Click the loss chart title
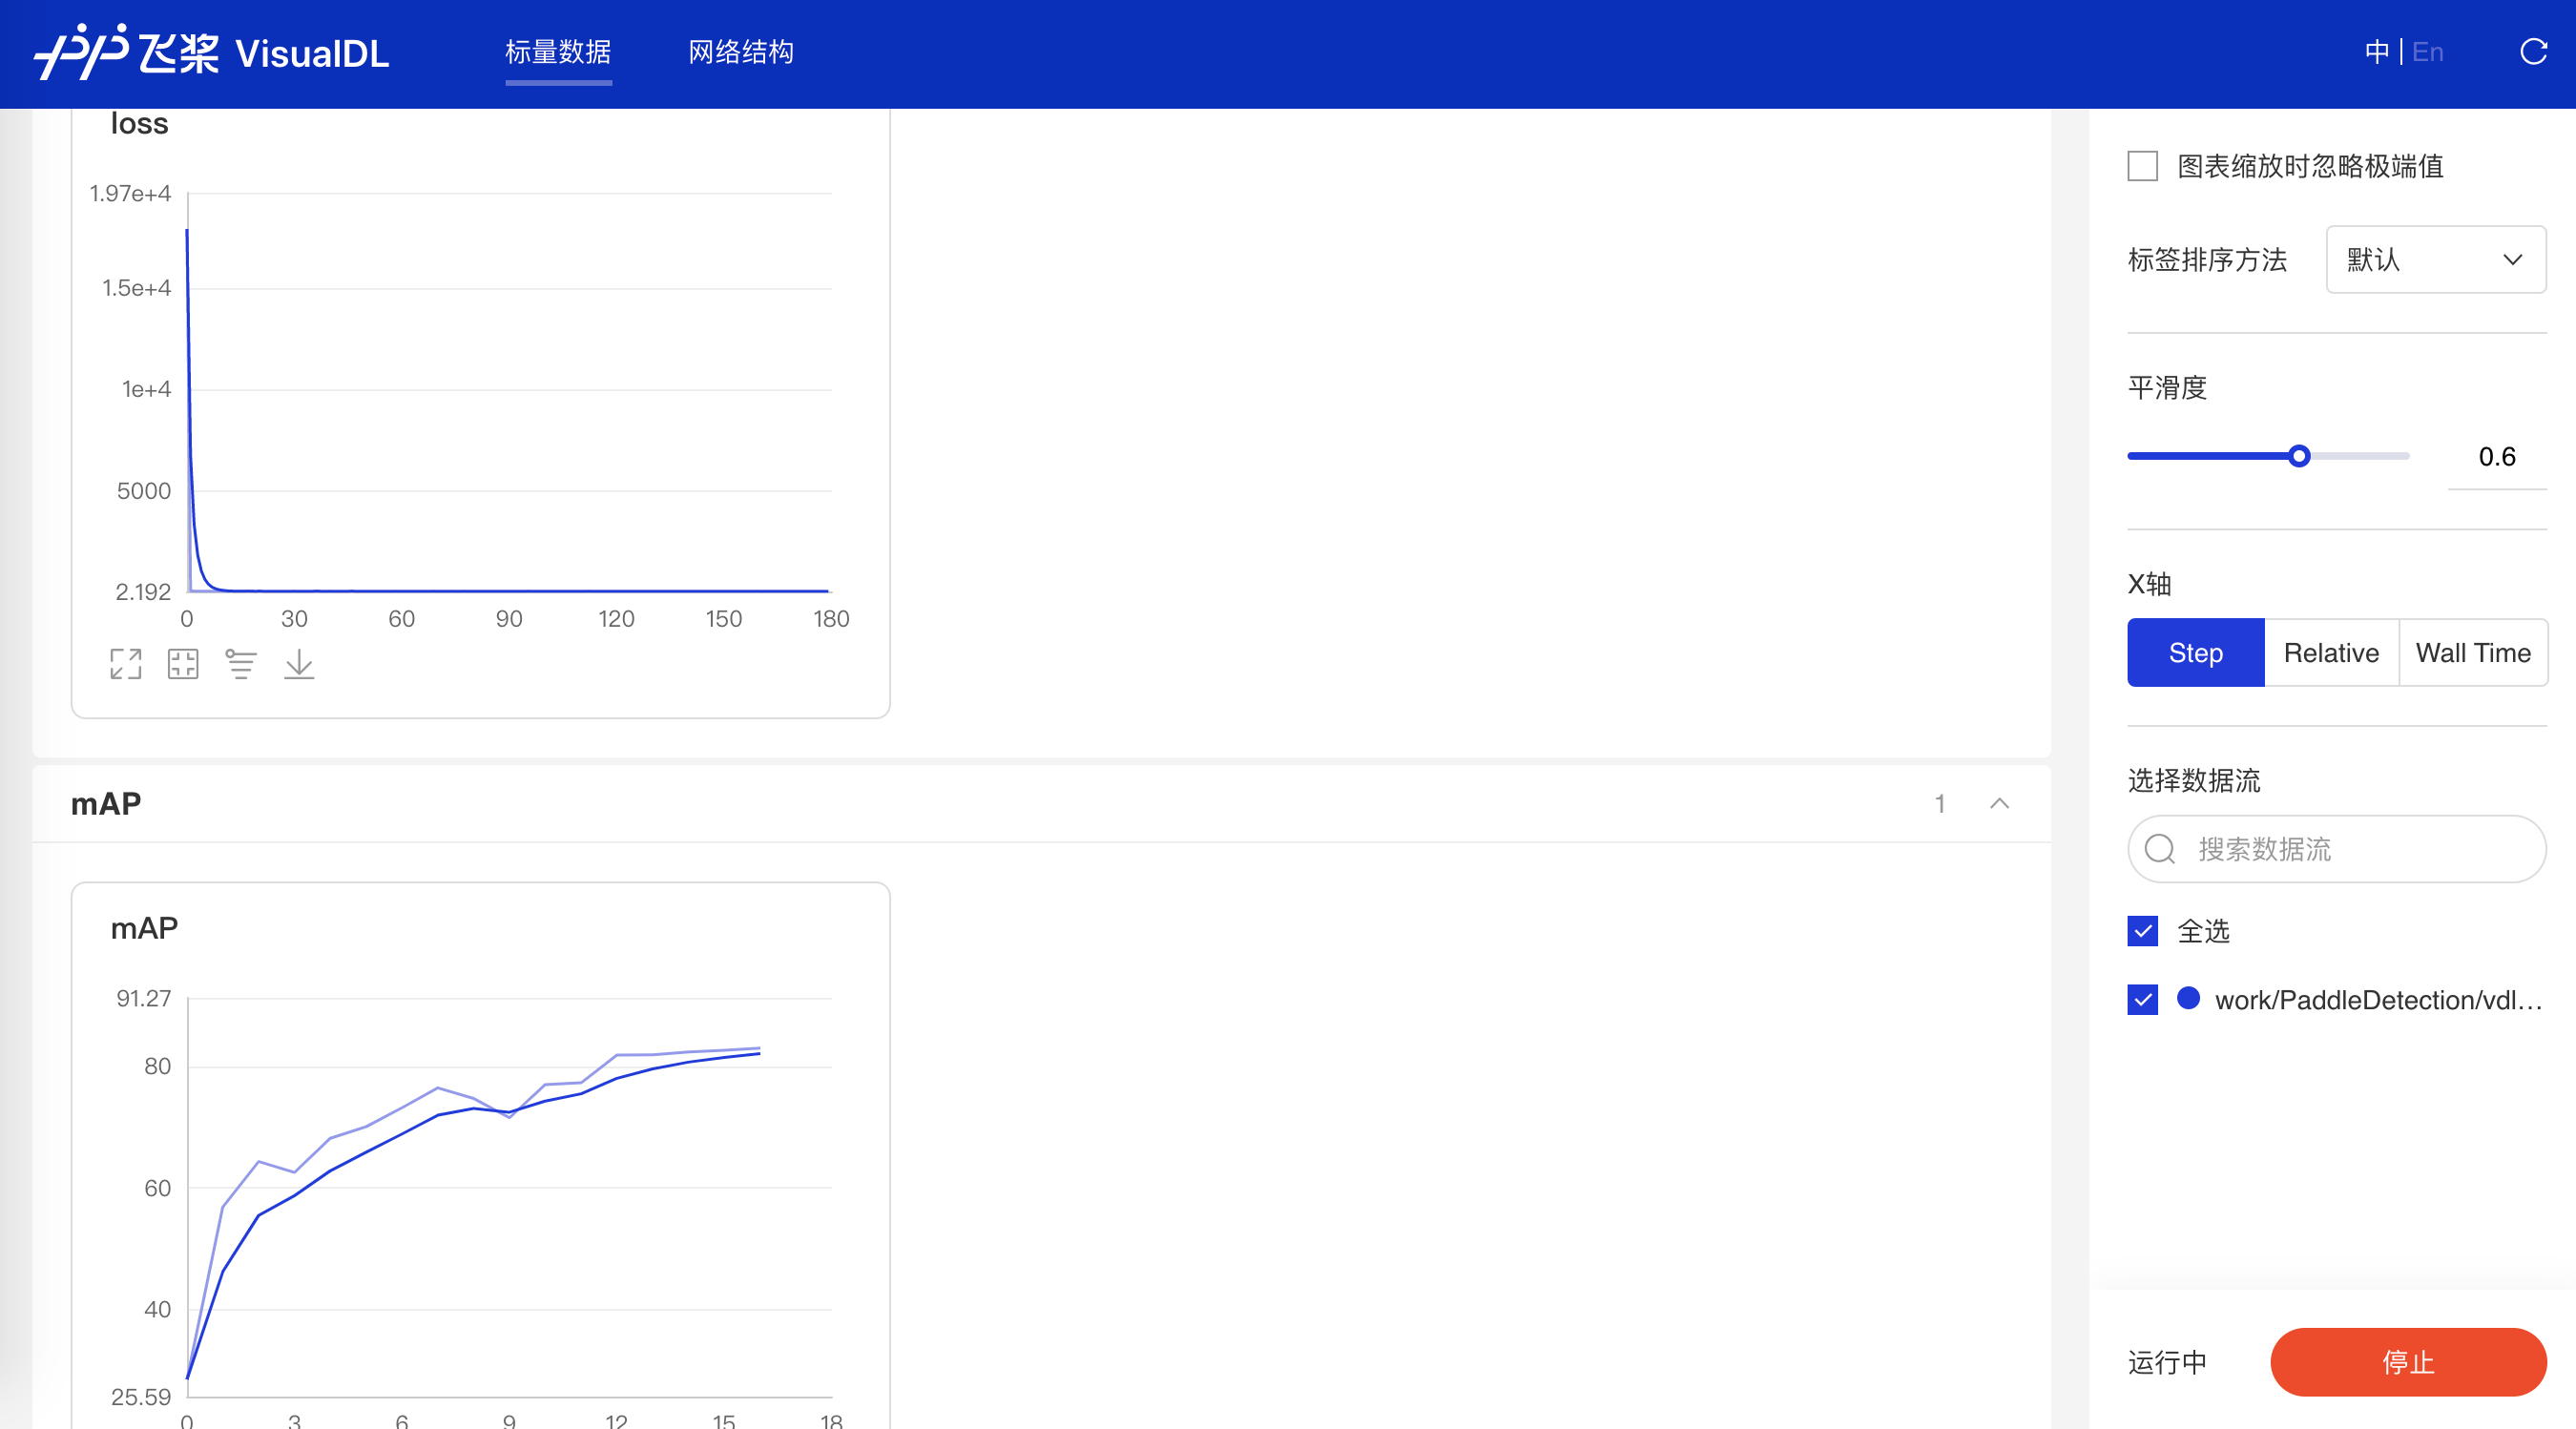This screenshot has height=1429, width=2576. click(x=139, y=124)
